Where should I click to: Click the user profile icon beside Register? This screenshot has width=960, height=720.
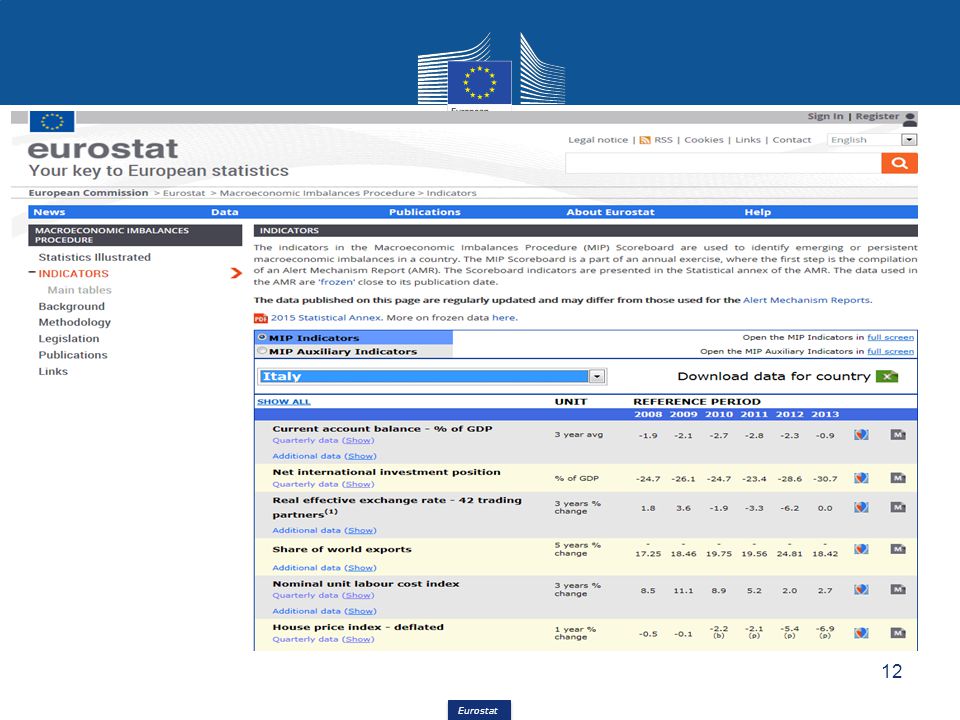click(910, 119)
